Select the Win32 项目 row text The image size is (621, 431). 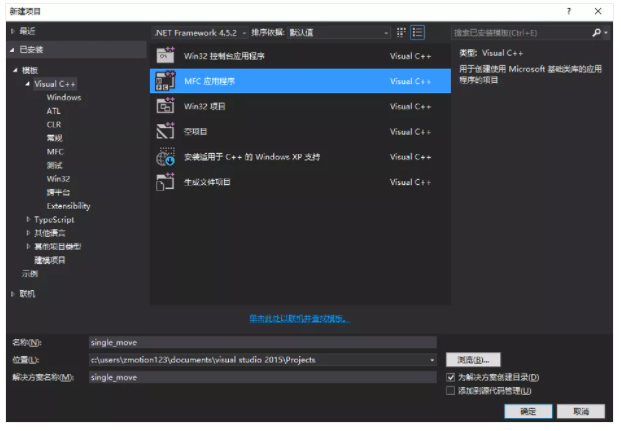coord(205,106)
